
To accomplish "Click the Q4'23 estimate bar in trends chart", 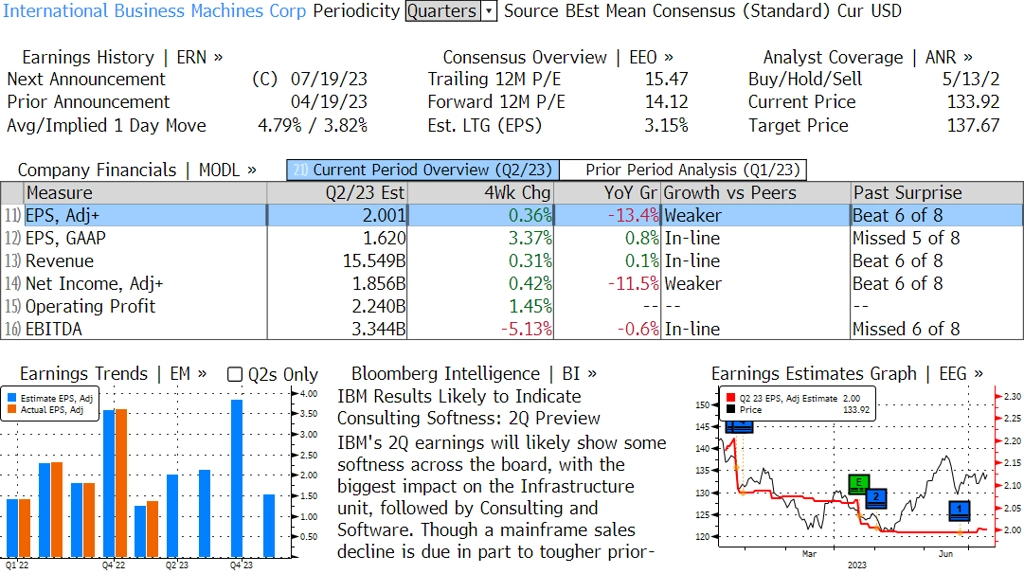I will click(x=236, y=478).
